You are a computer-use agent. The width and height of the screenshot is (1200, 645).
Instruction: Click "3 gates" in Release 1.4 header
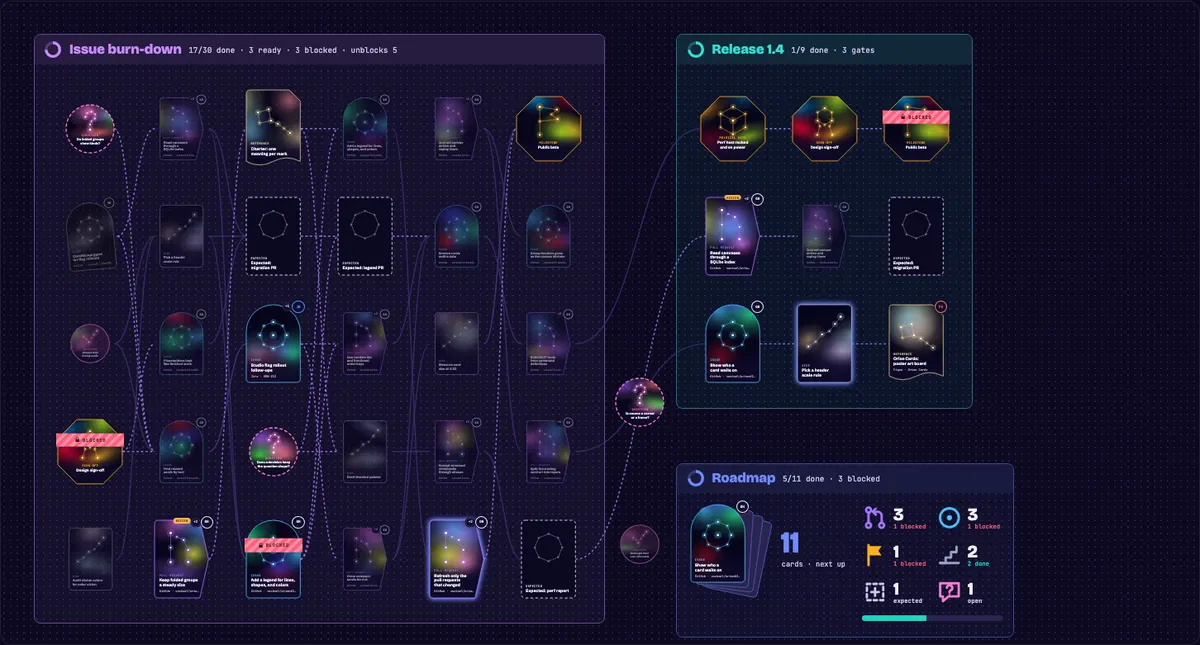tap(858, 50)
